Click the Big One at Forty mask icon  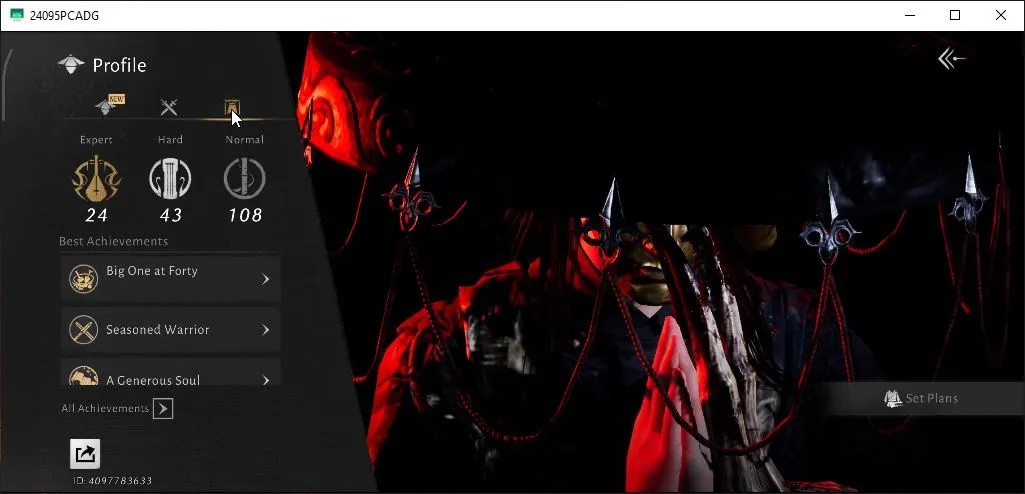[x=84, y=279]
